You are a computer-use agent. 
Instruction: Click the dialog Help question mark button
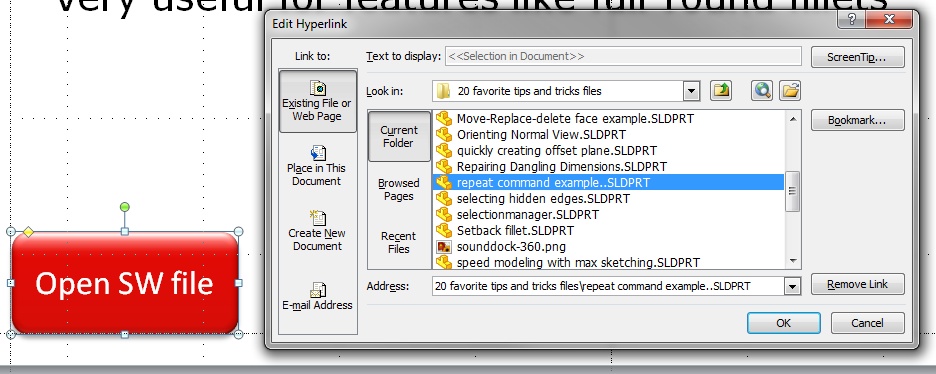click(852, 19)
